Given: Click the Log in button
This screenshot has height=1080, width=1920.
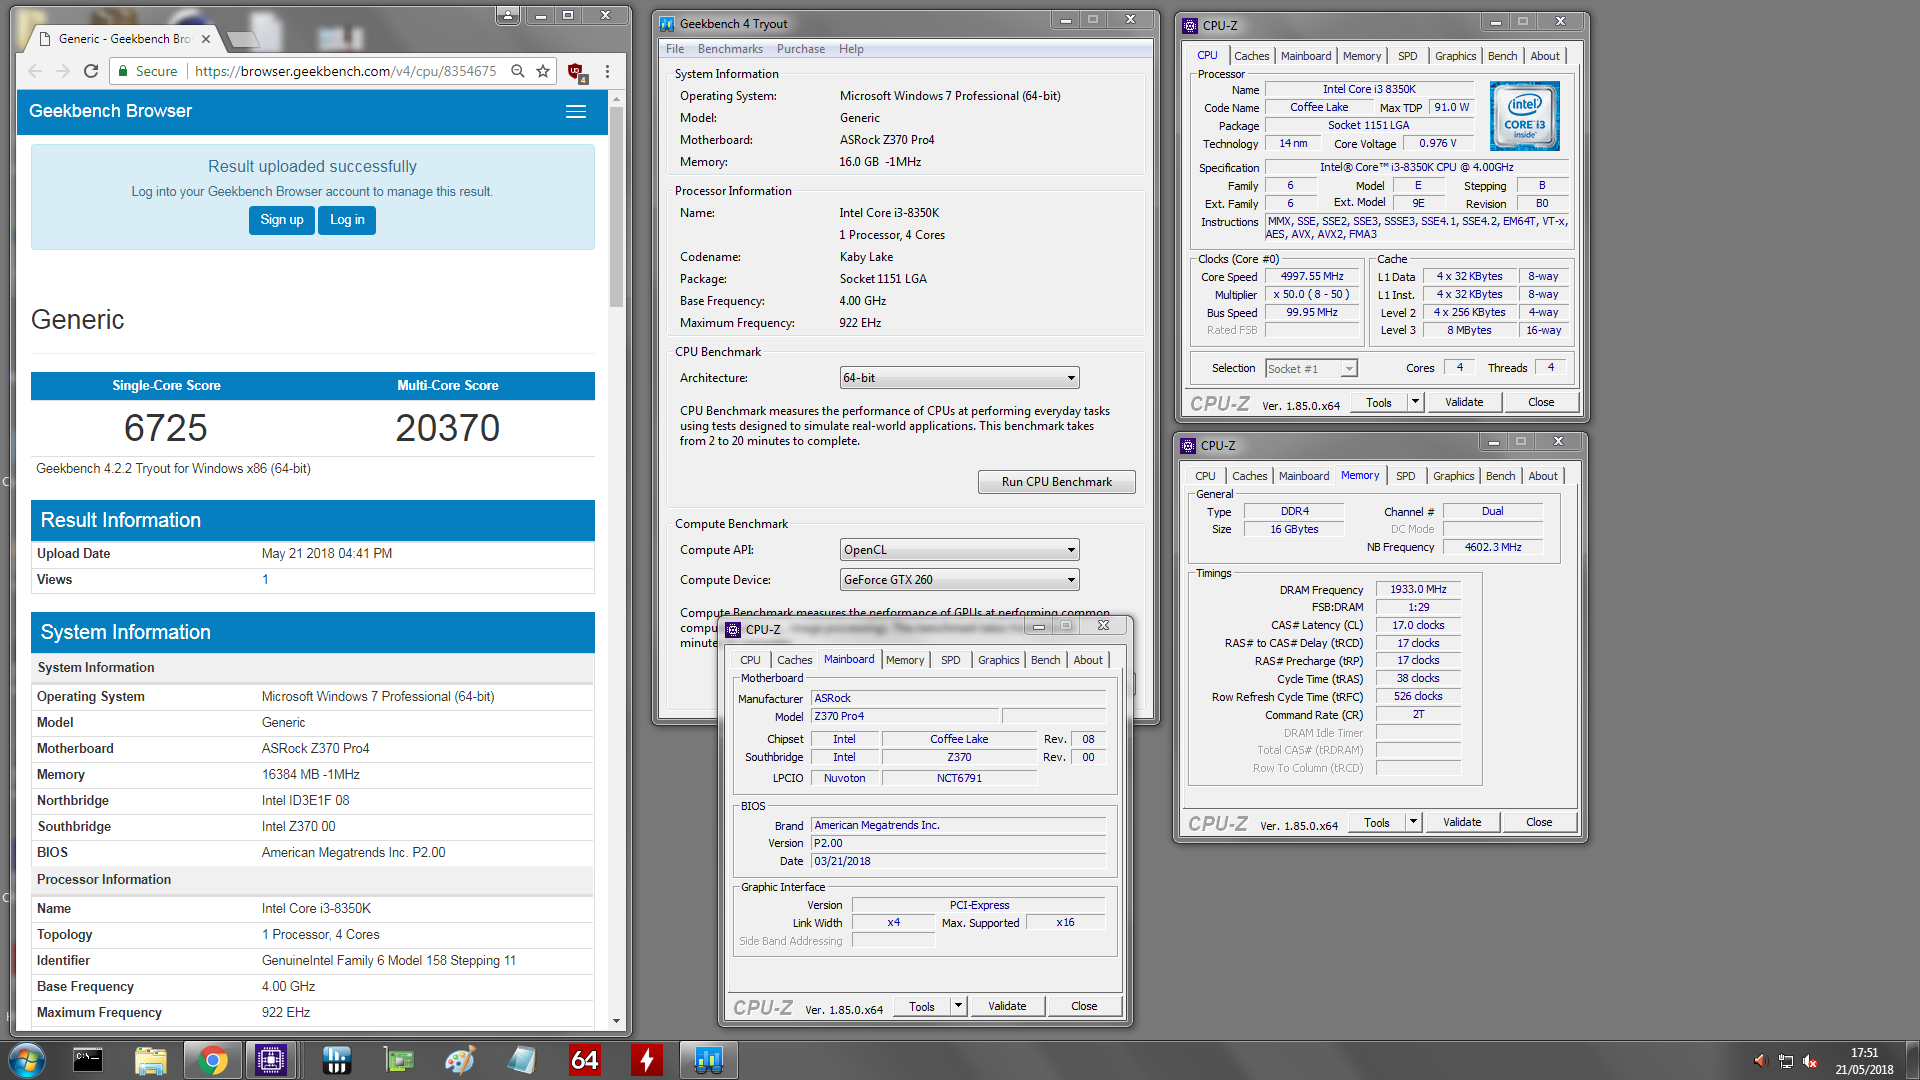Looking at the screenshot, I should [x=347, y=220].
